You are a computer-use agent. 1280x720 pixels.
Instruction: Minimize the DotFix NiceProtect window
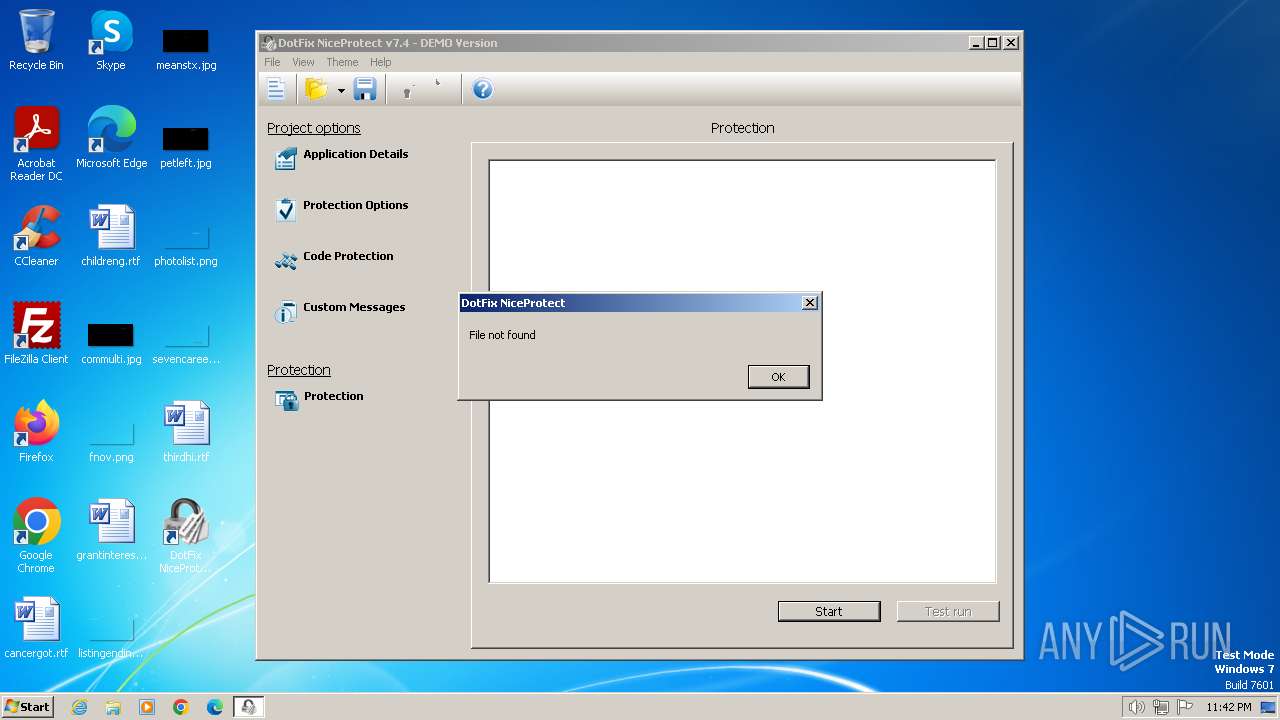[975, 43]
